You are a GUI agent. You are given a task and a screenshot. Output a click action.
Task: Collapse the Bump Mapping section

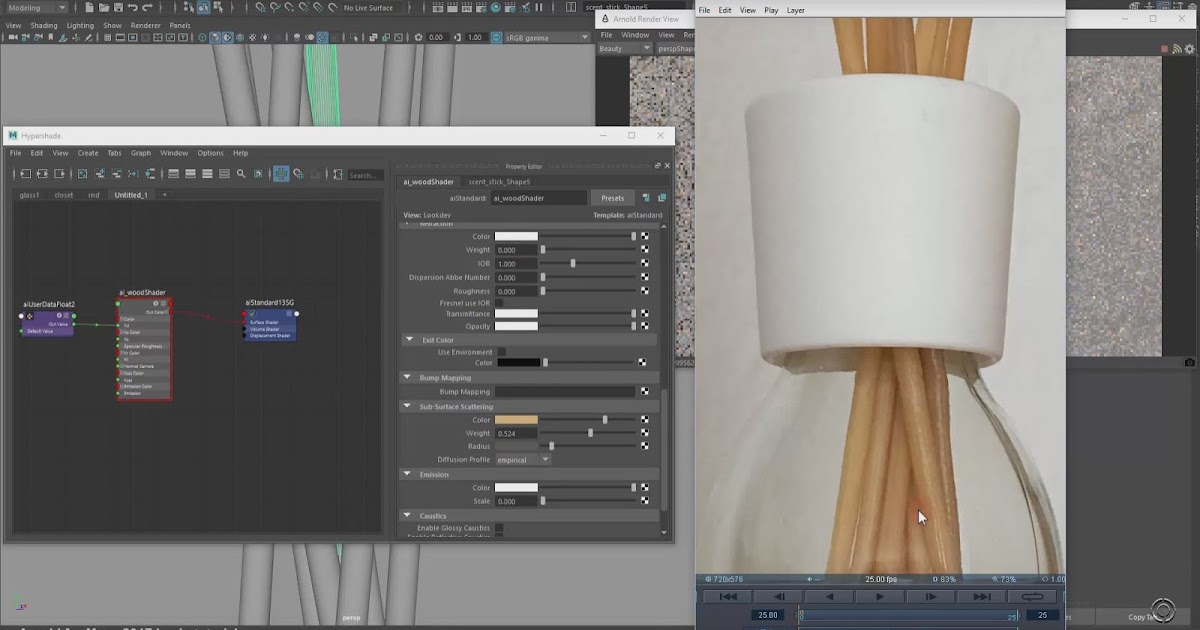[x=408, y=378]
